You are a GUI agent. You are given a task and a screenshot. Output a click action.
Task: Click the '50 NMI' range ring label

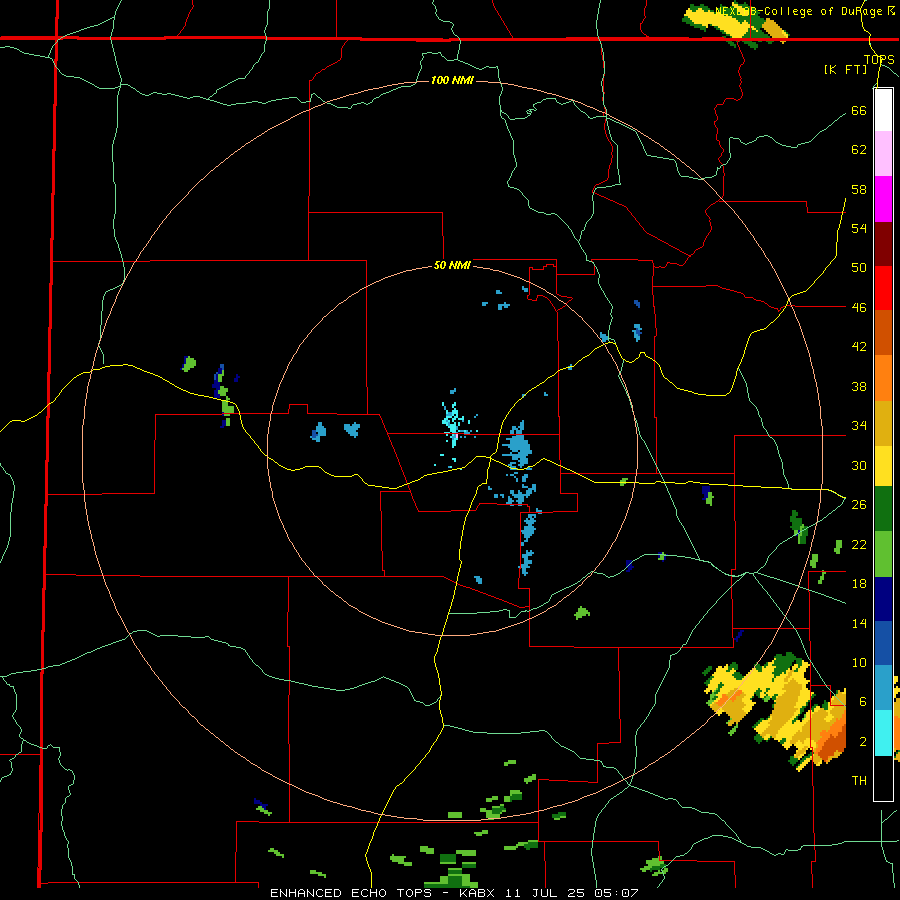click(452, 265)
